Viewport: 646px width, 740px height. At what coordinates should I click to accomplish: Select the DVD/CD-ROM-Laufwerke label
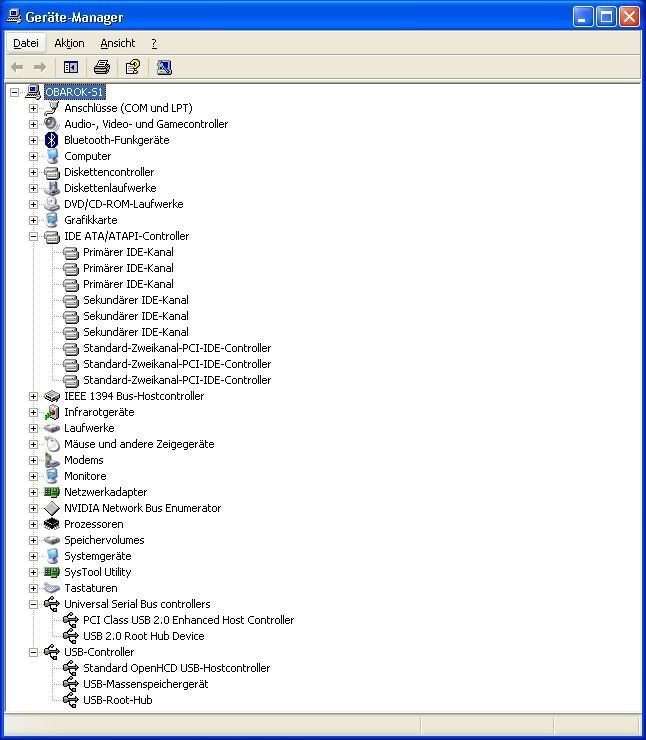coord(124,204)
